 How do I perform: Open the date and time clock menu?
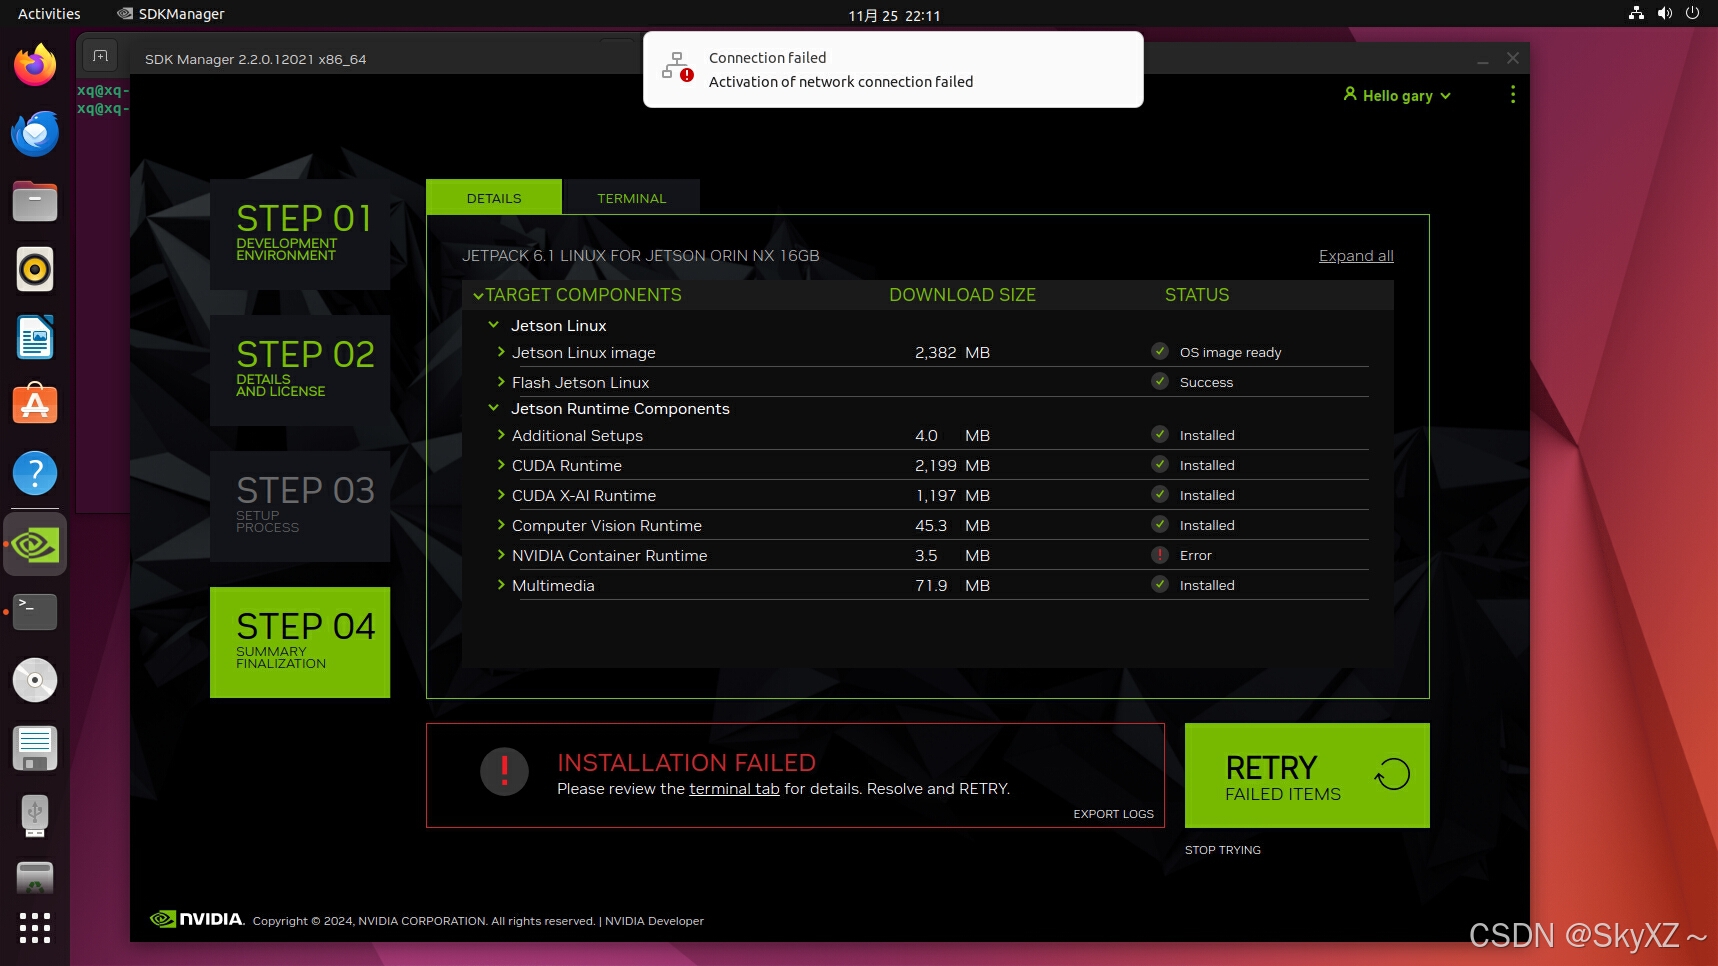(894, 15)
